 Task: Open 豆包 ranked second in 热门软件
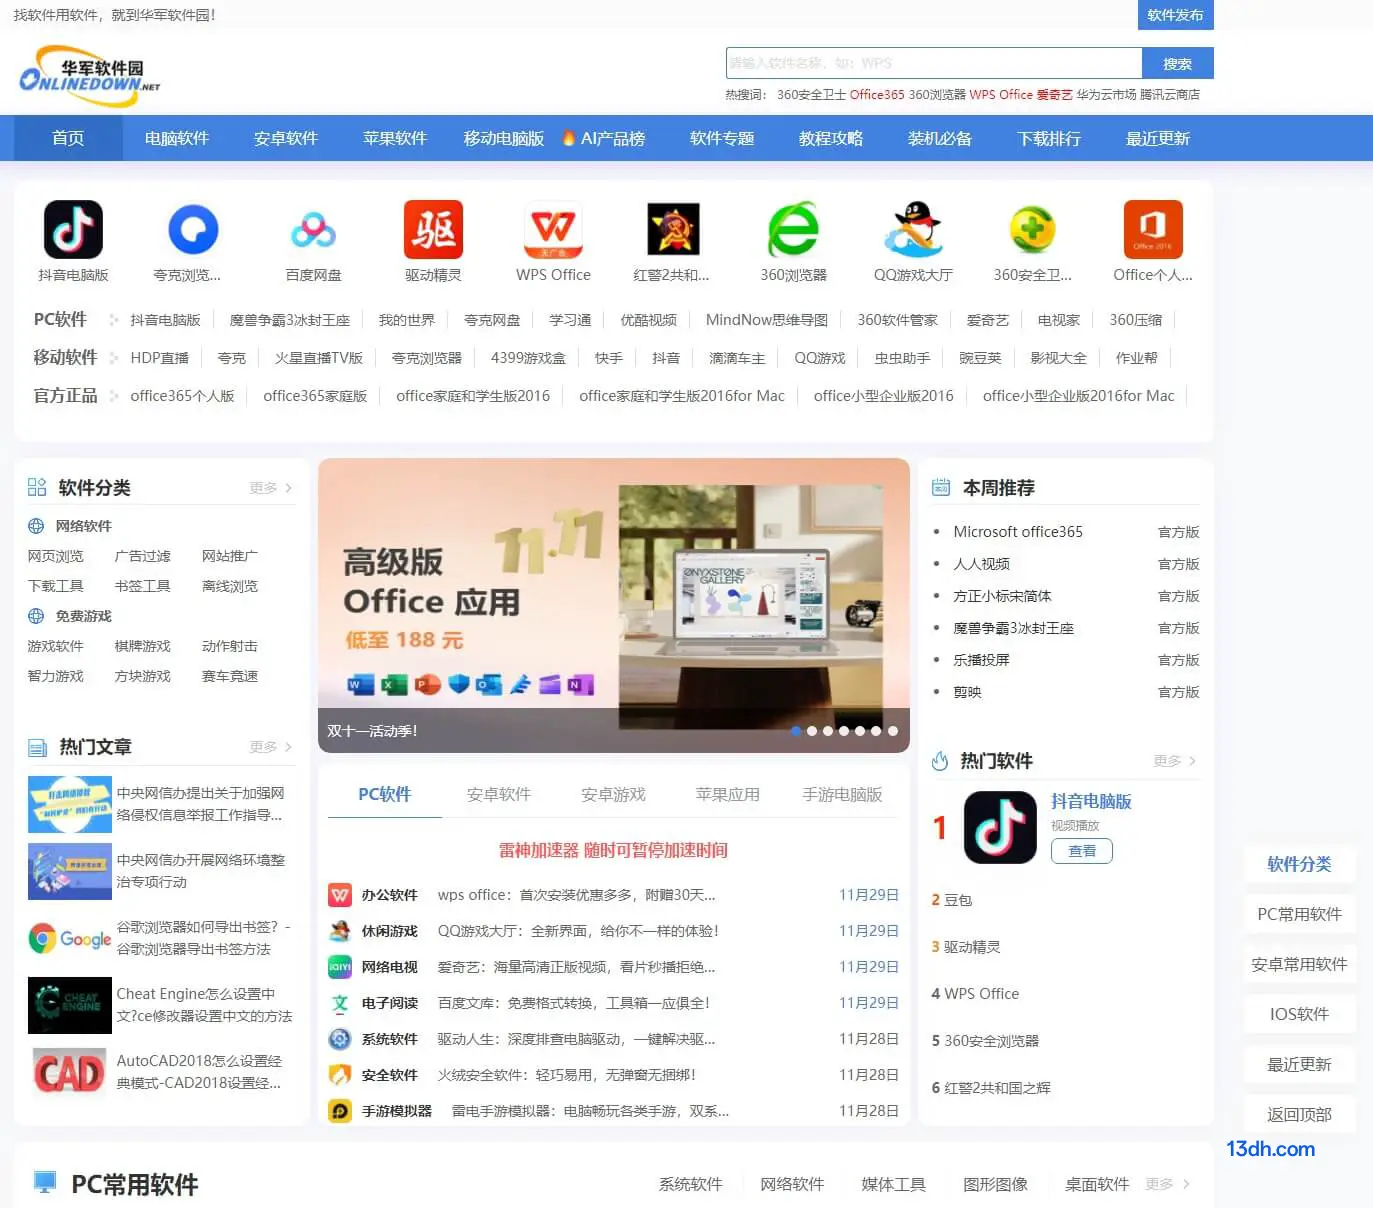[958, 900]
